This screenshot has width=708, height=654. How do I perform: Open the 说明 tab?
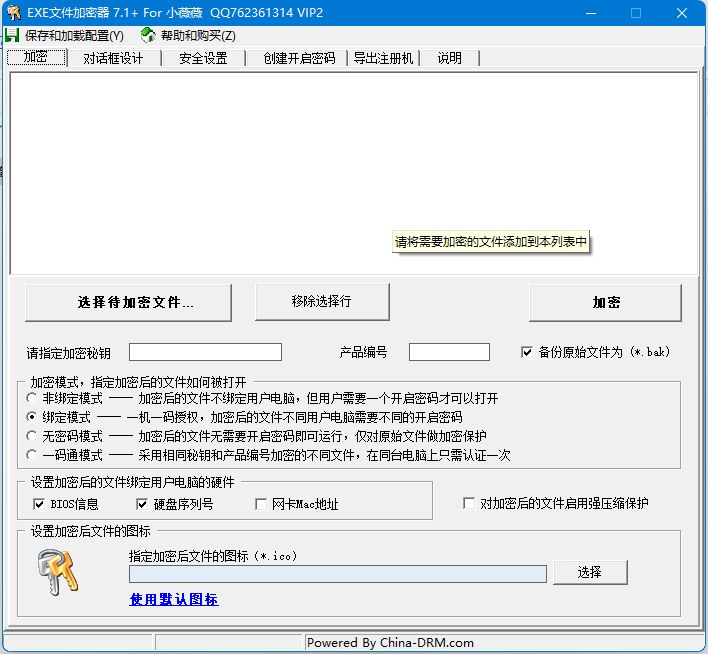pos(449,58)
